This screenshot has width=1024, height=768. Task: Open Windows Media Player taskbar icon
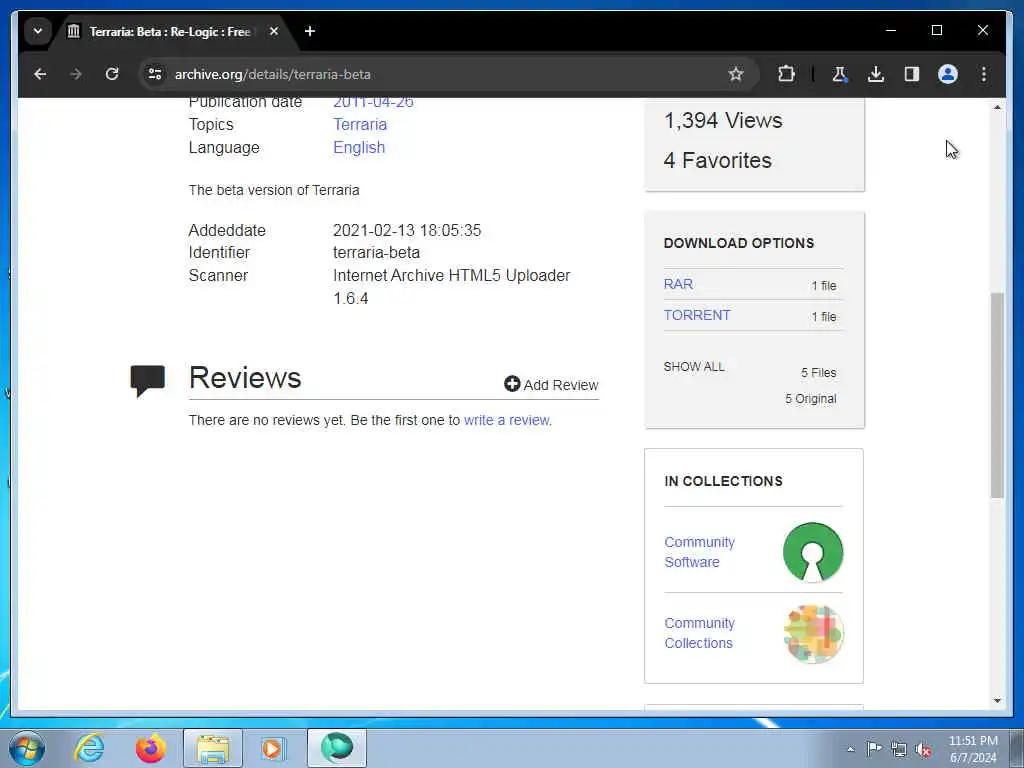(272, 748)
